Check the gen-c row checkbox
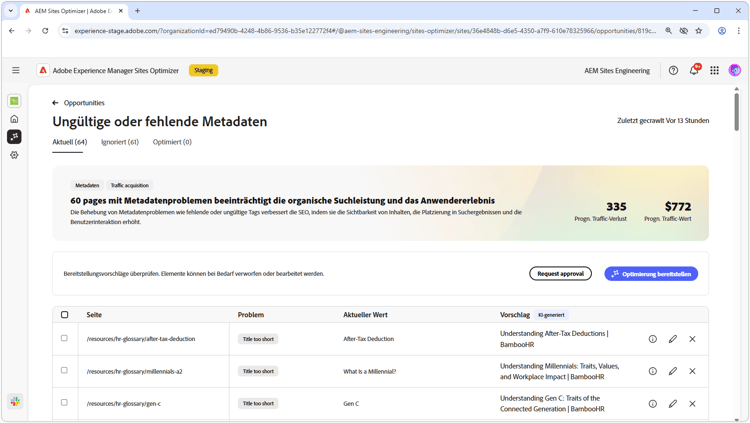750x423 pixels. 64,402
